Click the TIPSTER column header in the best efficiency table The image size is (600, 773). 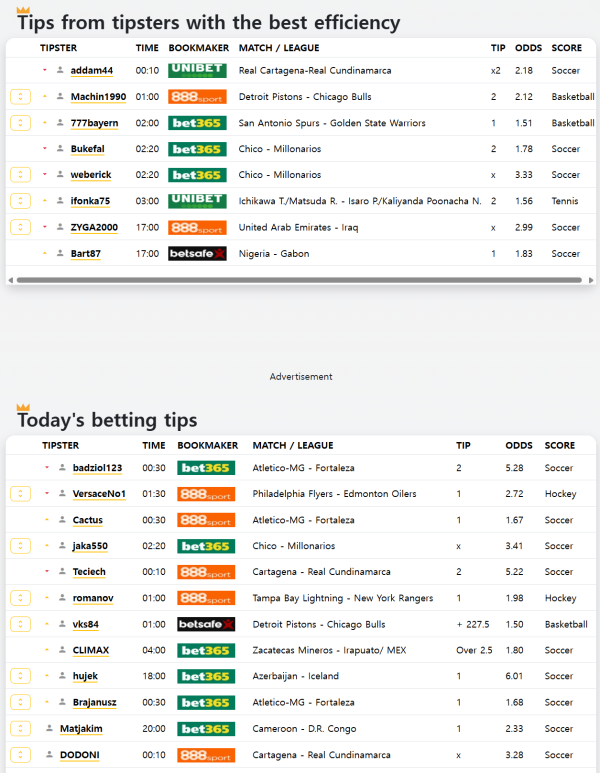58,47
